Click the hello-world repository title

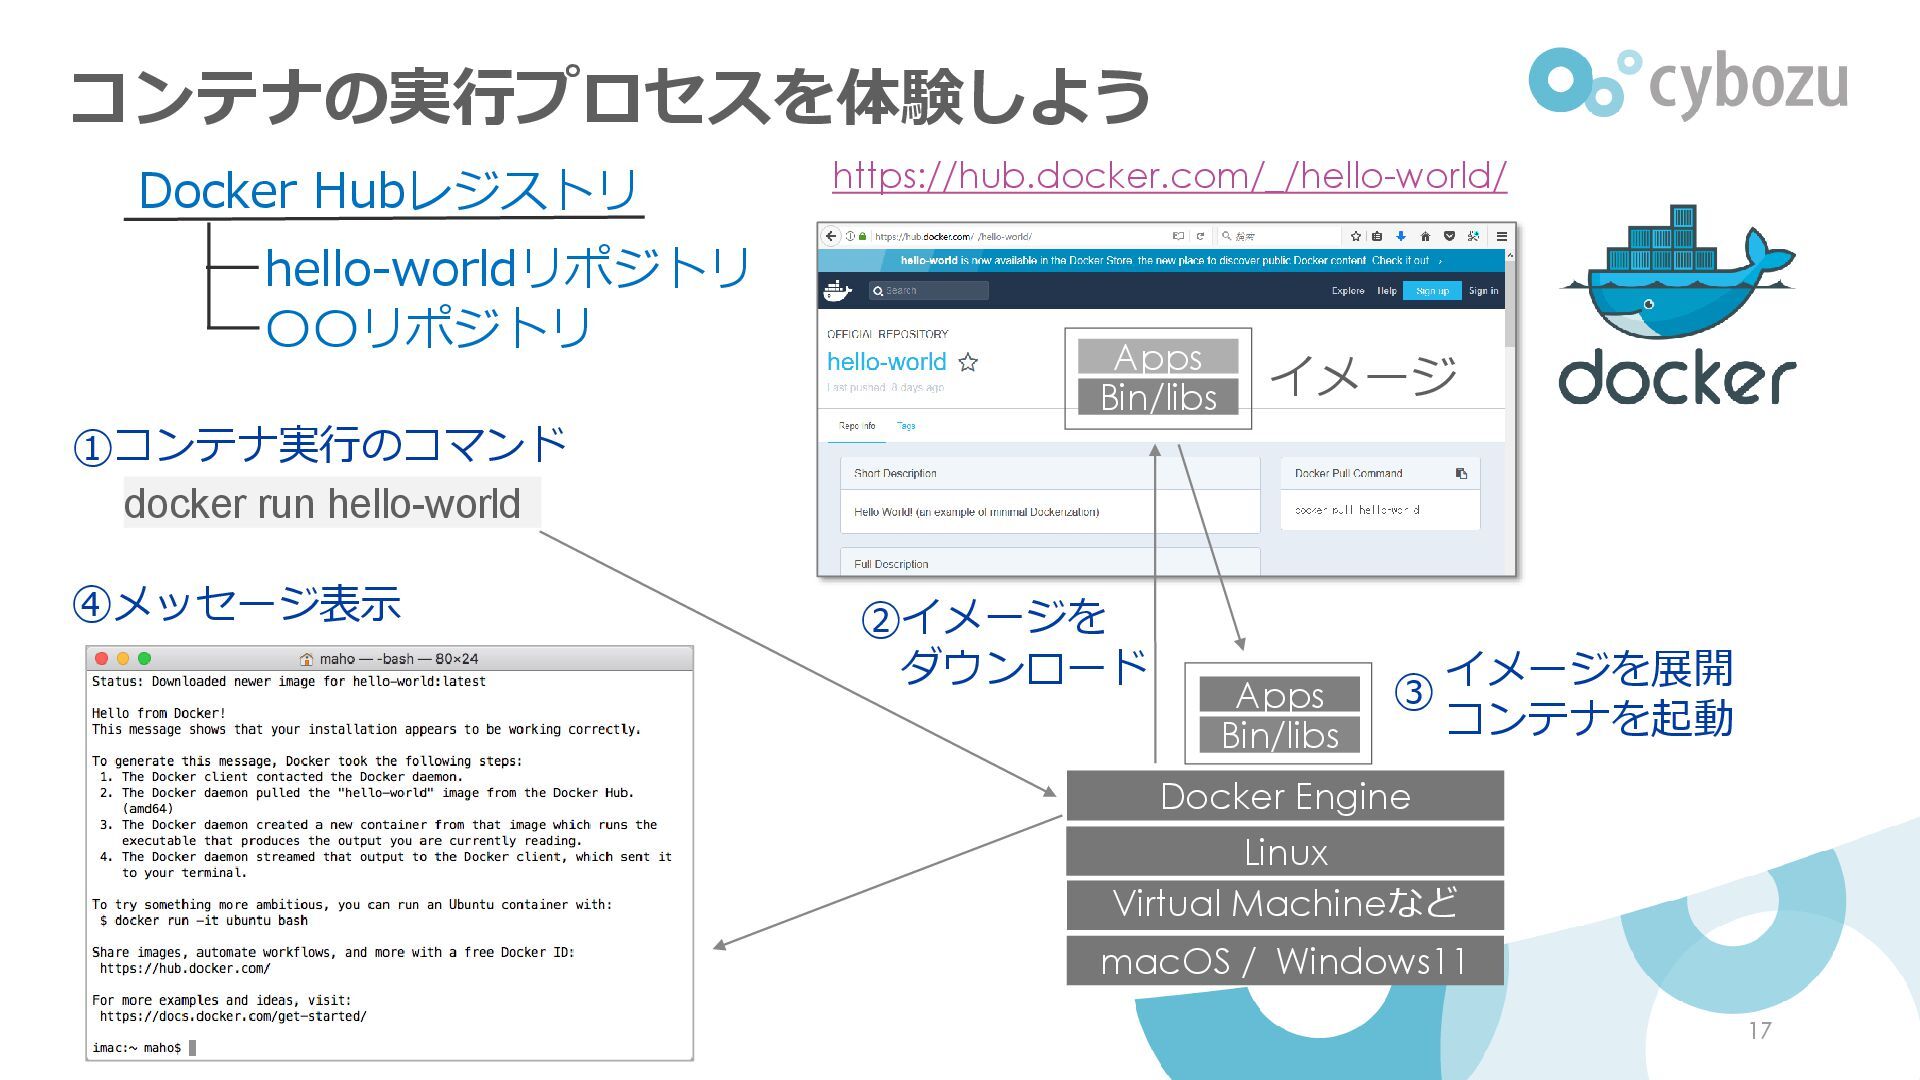pos(886,362)
